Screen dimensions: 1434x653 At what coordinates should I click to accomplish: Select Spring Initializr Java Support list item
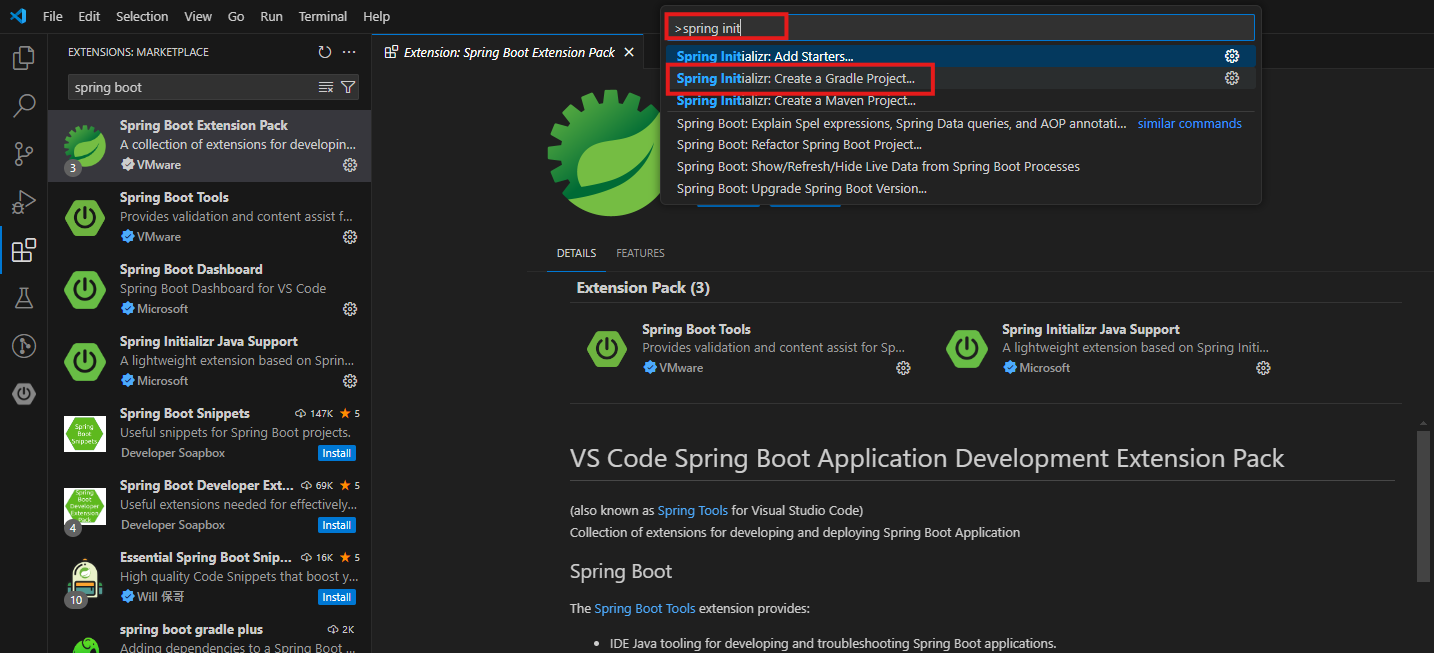point(210,361)
